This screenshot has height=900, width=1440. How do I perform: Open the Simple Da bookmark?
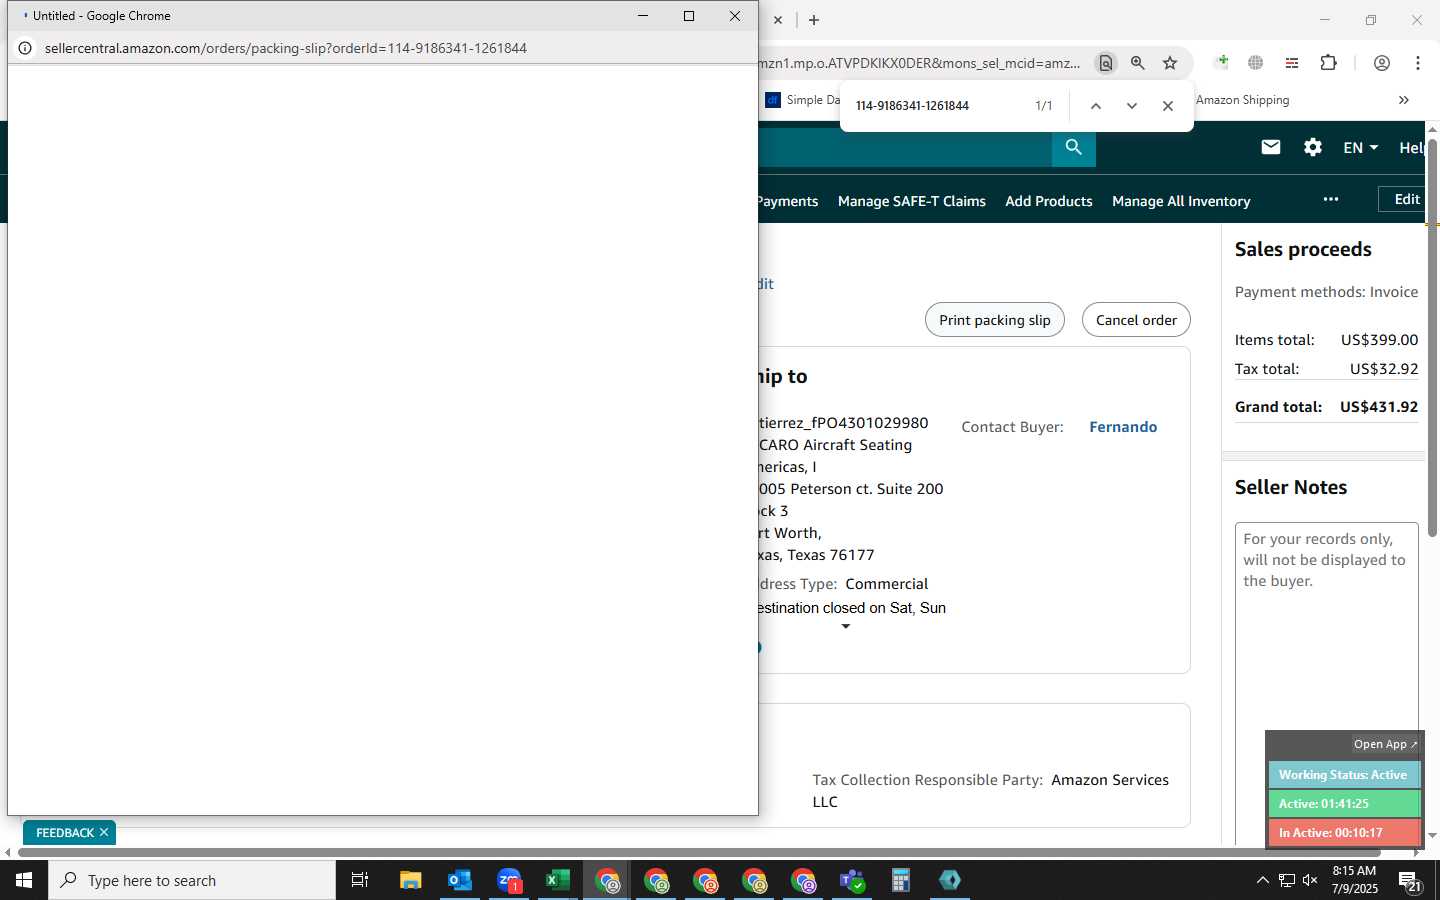pyautogui.click(x=804, y=100)
